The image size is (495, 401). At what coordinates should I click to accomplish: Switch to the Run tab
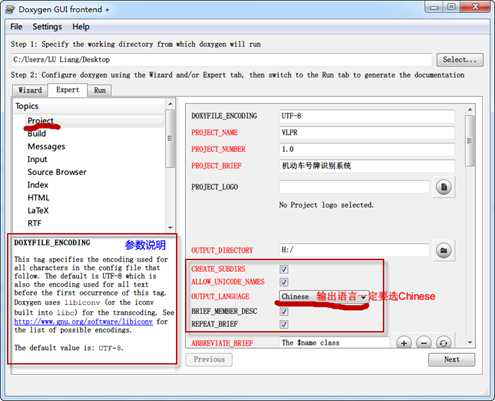pyautogui.click(x=100, y=90)
